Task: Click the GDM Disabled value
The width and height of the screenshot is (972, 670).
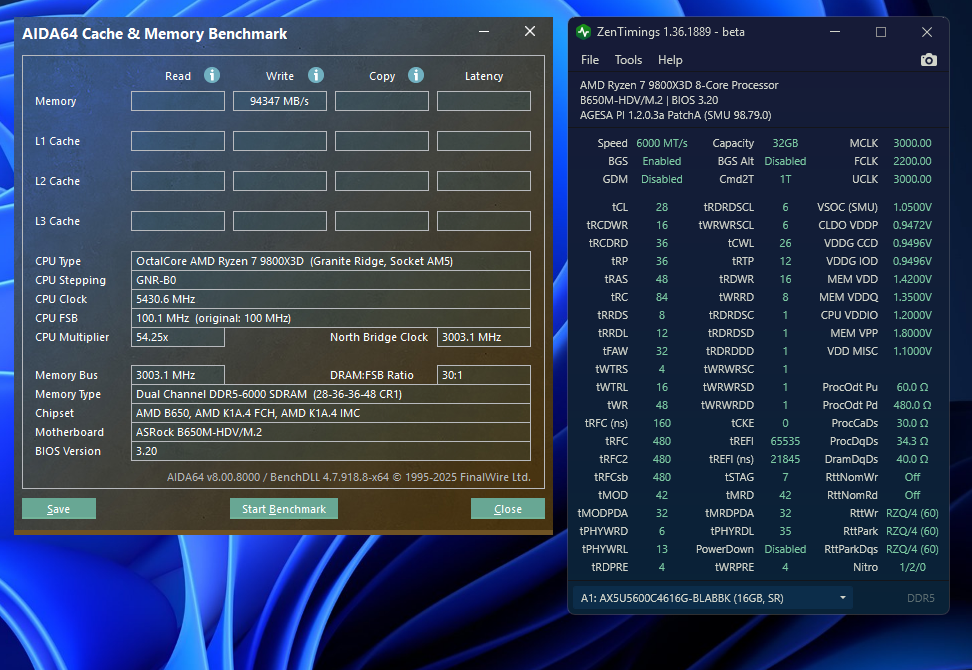Action: (x=661, y=179)
